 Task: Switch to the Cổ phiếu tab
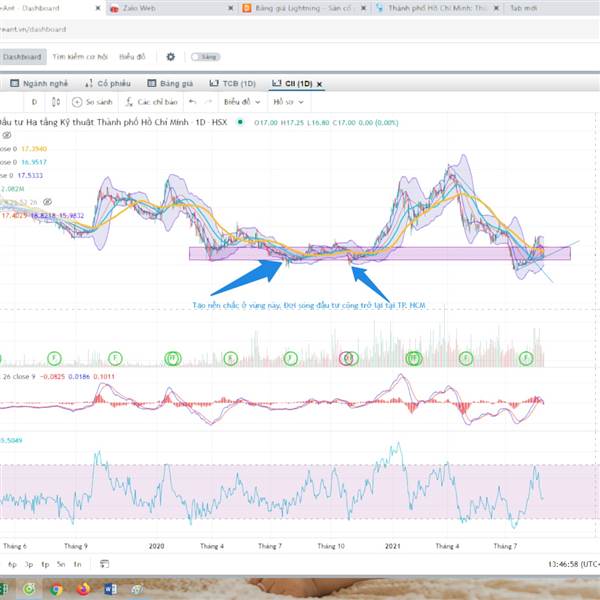click(x=108, y=83)
